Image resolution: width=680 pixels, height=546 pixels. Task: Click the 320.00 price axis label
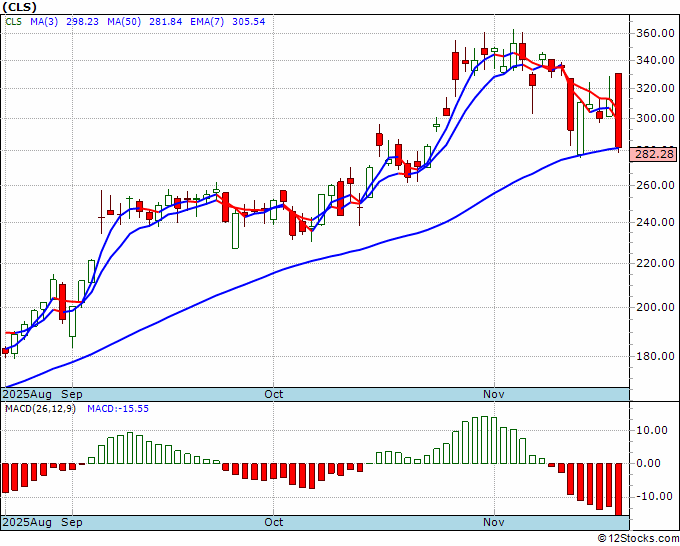(x=655, y=88)
